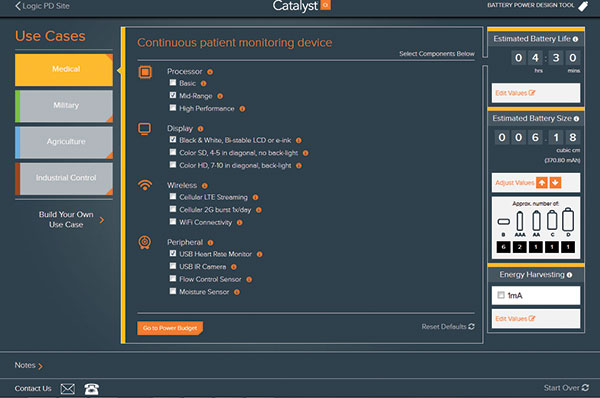Click the Catalyst logo
Screen dimensions: 600x398
pos(302,6)
